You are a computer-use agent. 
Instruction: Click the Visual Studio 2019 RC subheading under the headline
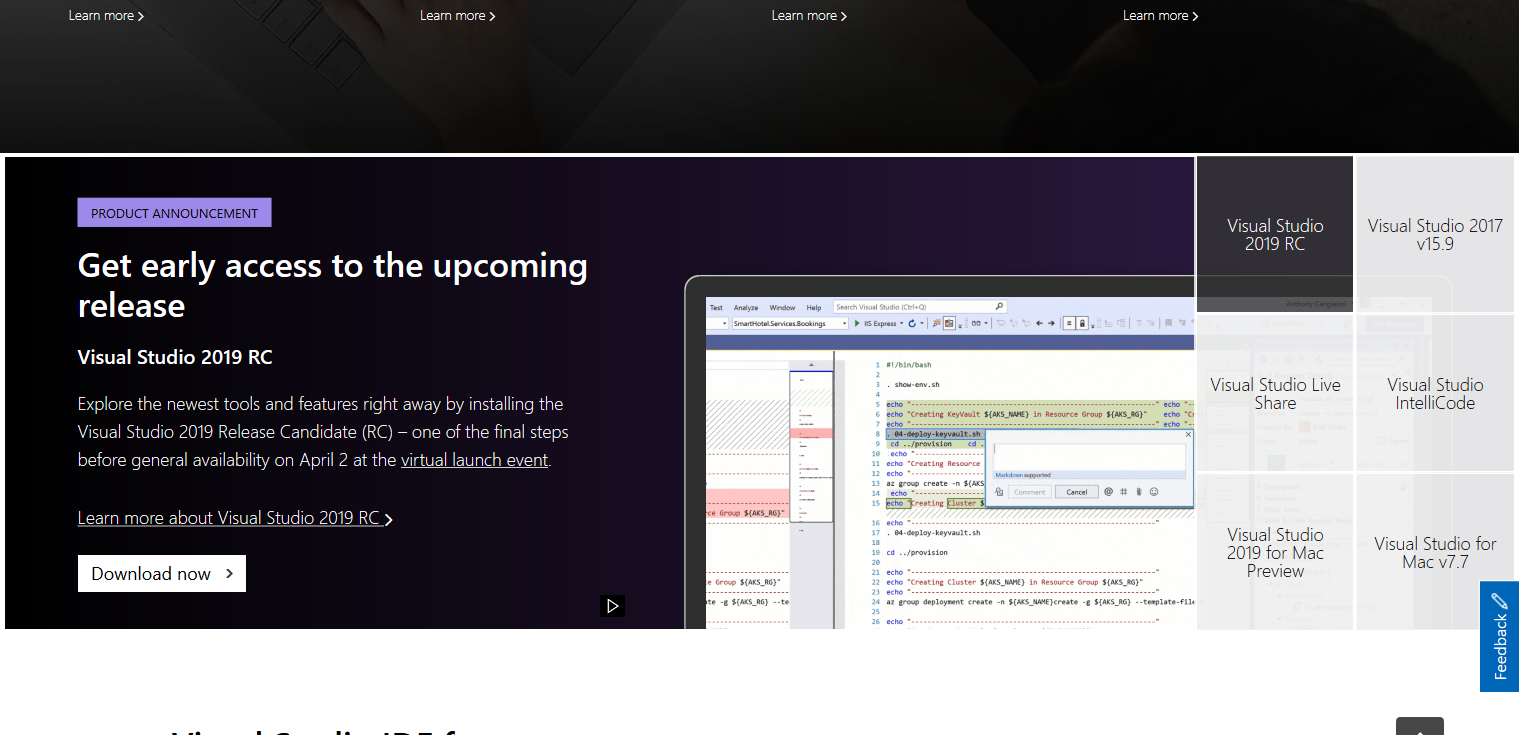pos(175,357)
